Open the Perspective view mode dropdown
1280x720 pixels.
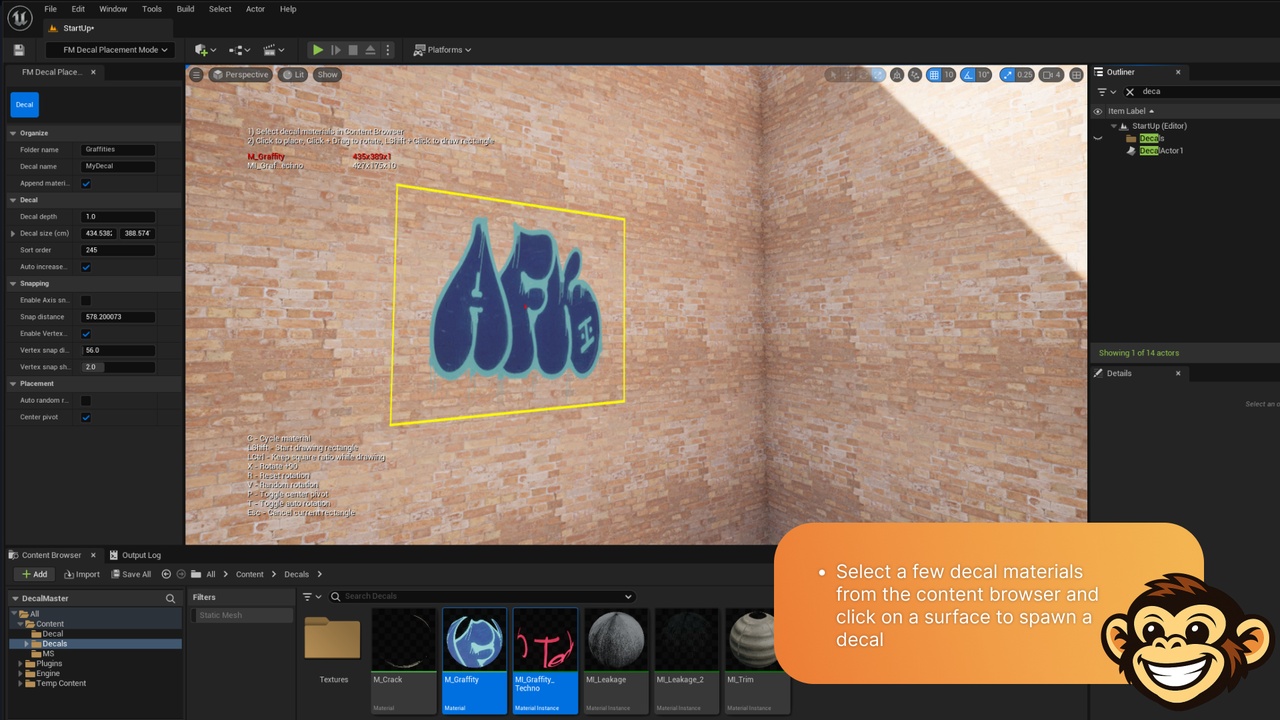(x=240, y=75)
